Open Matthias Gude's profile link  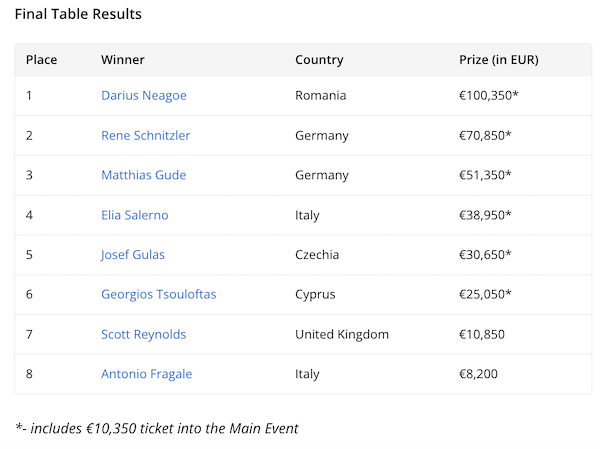pos(144,175)
